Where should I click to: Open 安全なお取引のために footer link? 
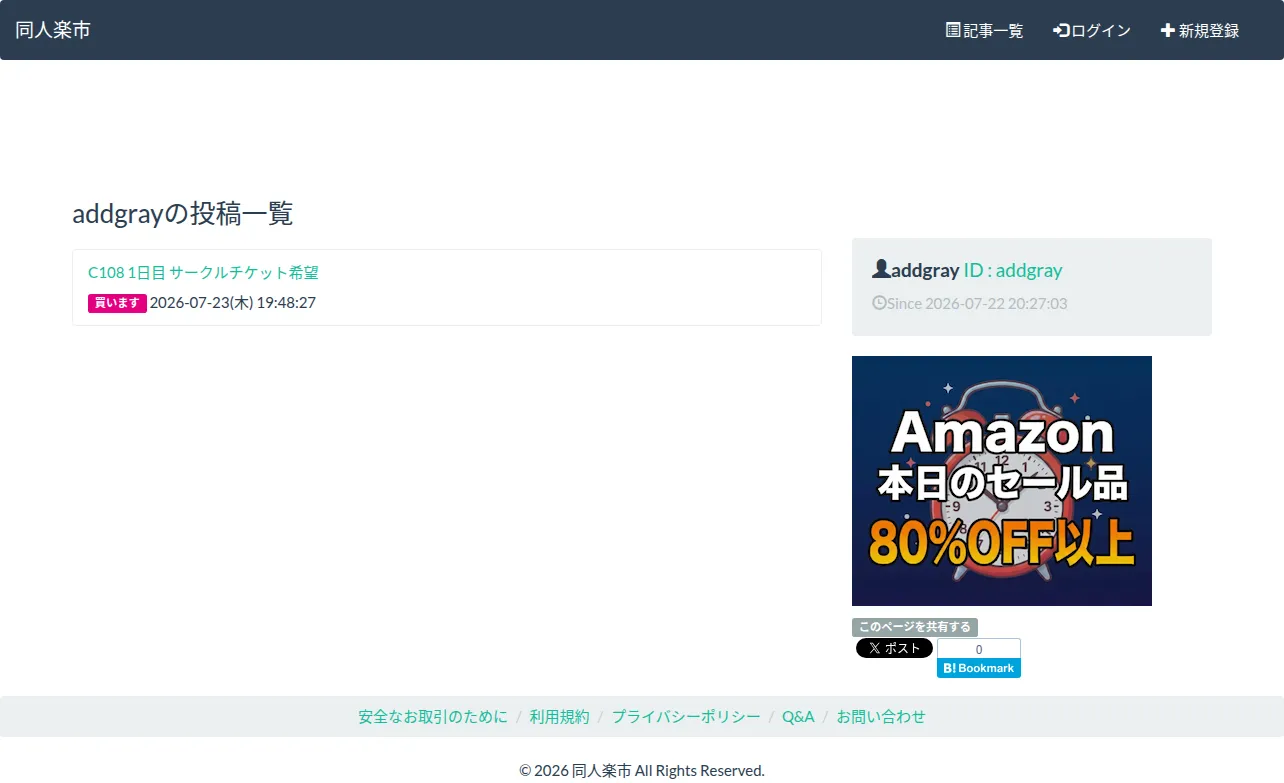click(x=433, y=717)
